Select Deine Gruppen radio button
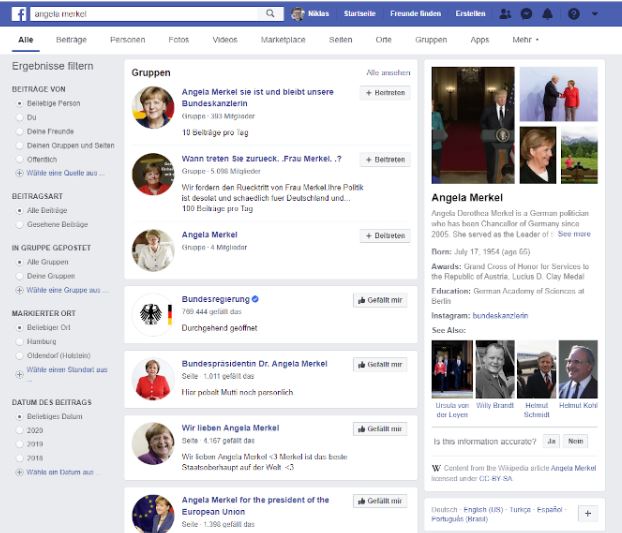 (19, 276)
